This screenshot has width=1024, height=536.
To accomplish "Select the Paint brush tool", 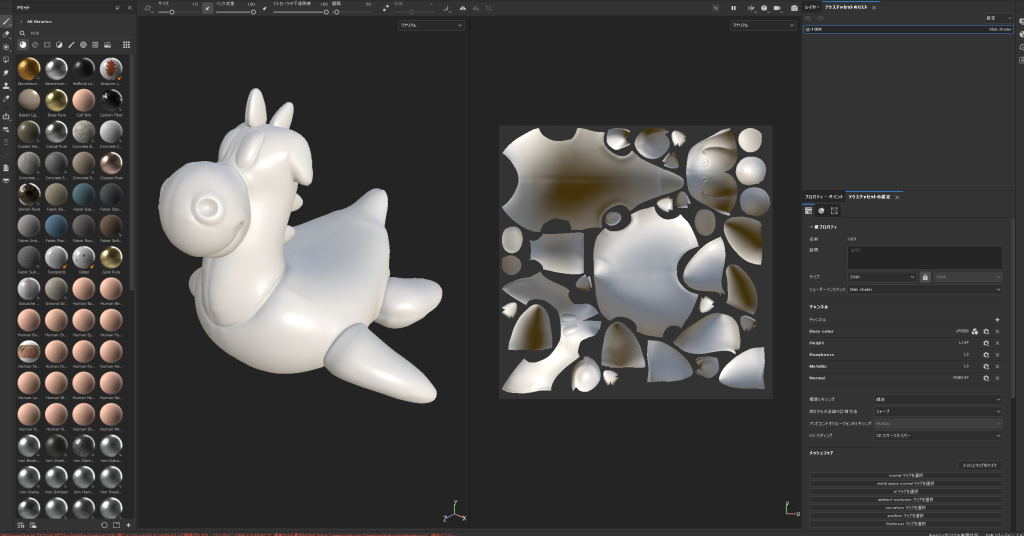I will [x=6, y=22].
